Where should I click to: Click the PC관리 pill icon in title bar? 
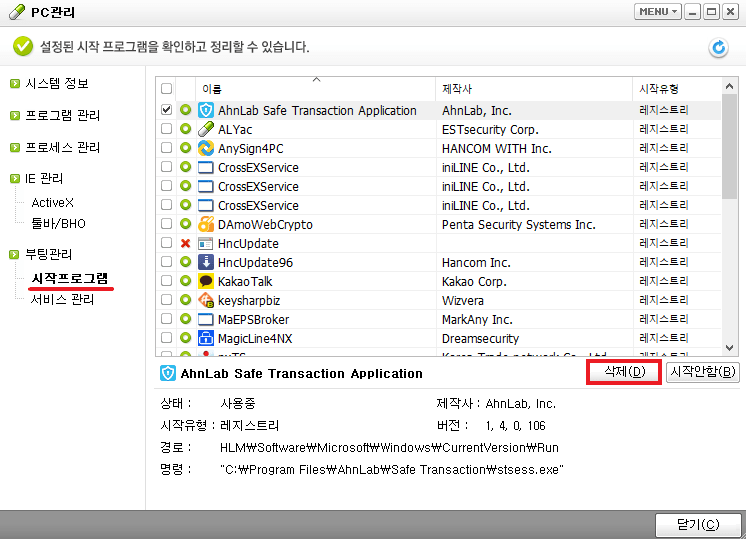coord(17,12)
